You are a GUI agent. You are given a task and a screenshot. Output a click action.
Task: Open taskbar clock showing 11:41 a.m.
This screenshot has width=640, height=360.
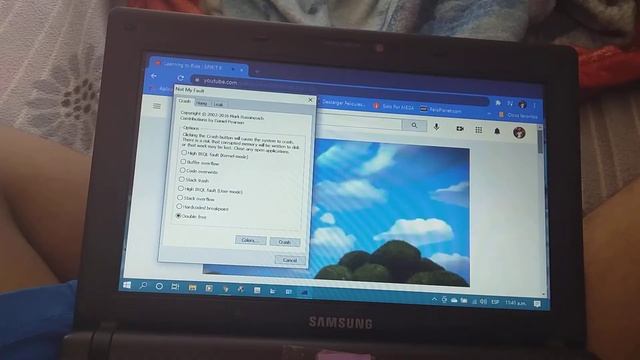point(515,303)
